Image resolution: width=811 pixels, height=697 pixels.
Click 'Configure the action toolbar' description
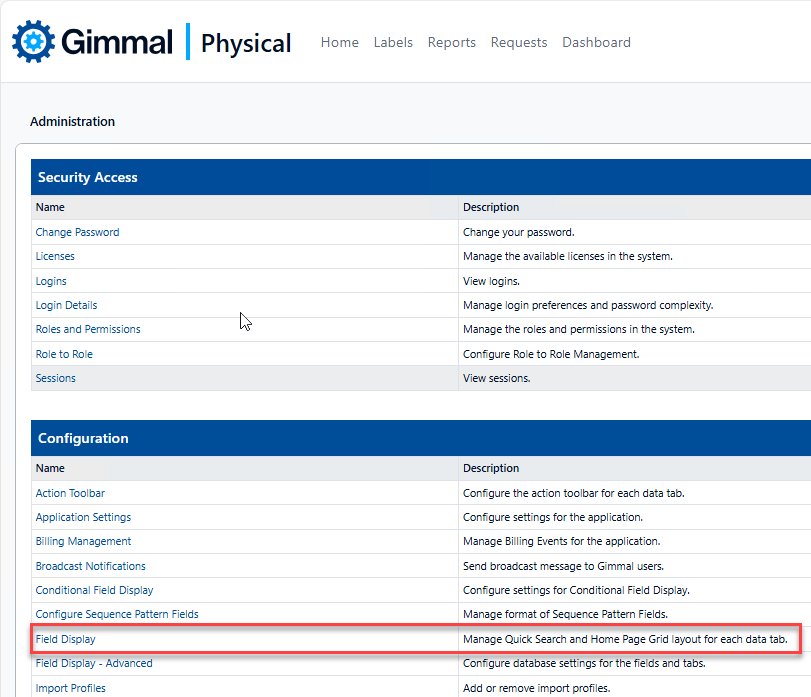[x=574, y=493]
